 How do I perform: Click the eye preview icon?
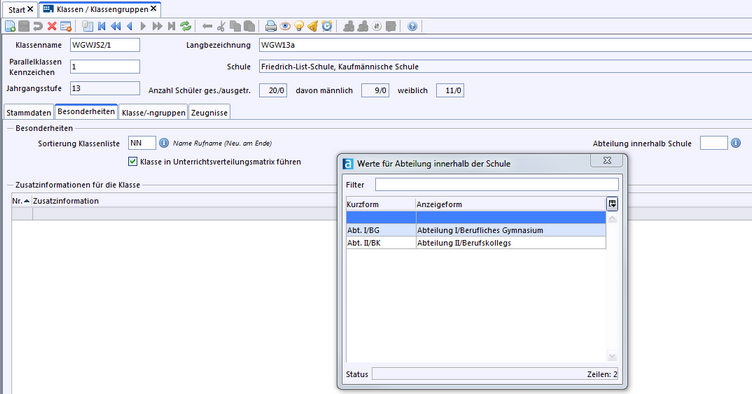285,26
